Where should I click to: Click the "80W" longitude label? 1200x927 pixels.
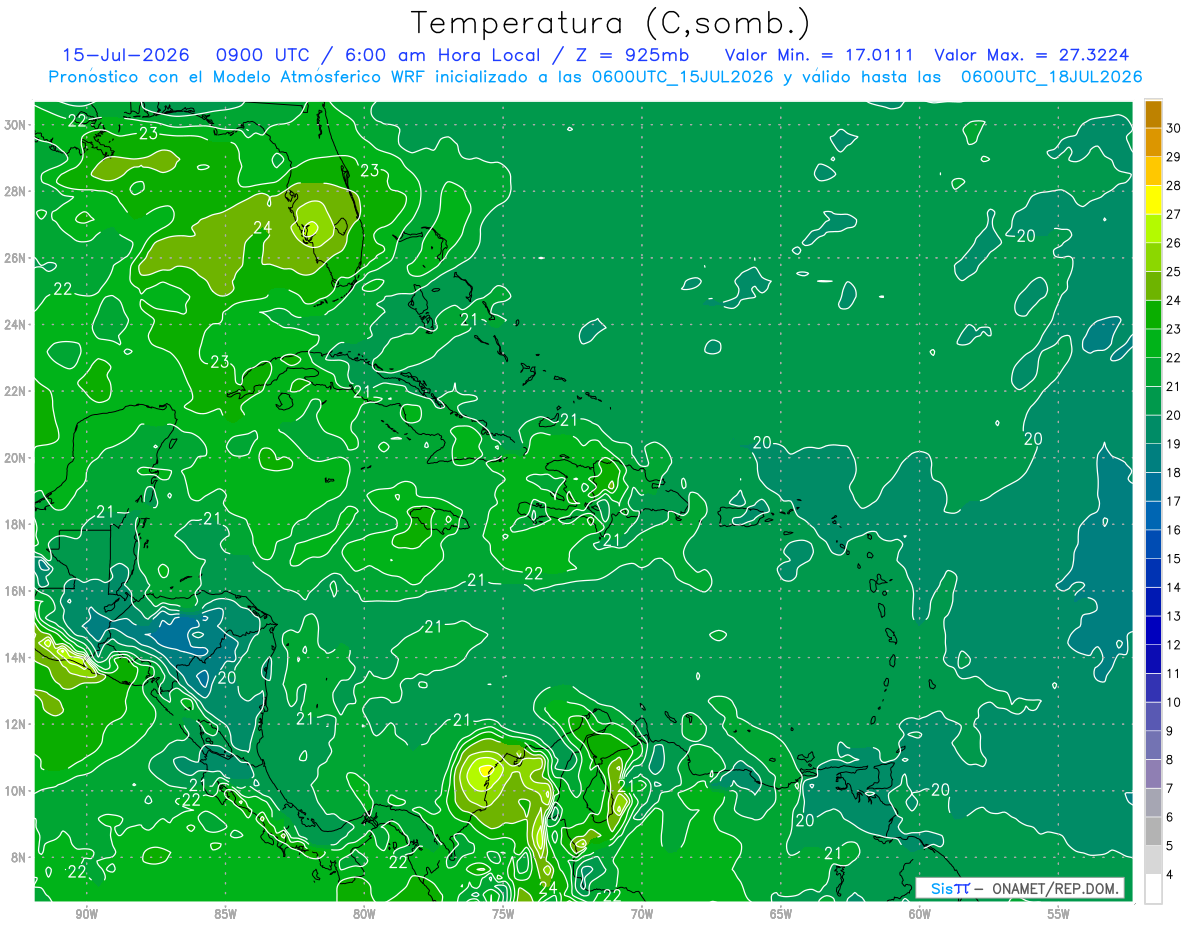[x=364, y=914]
